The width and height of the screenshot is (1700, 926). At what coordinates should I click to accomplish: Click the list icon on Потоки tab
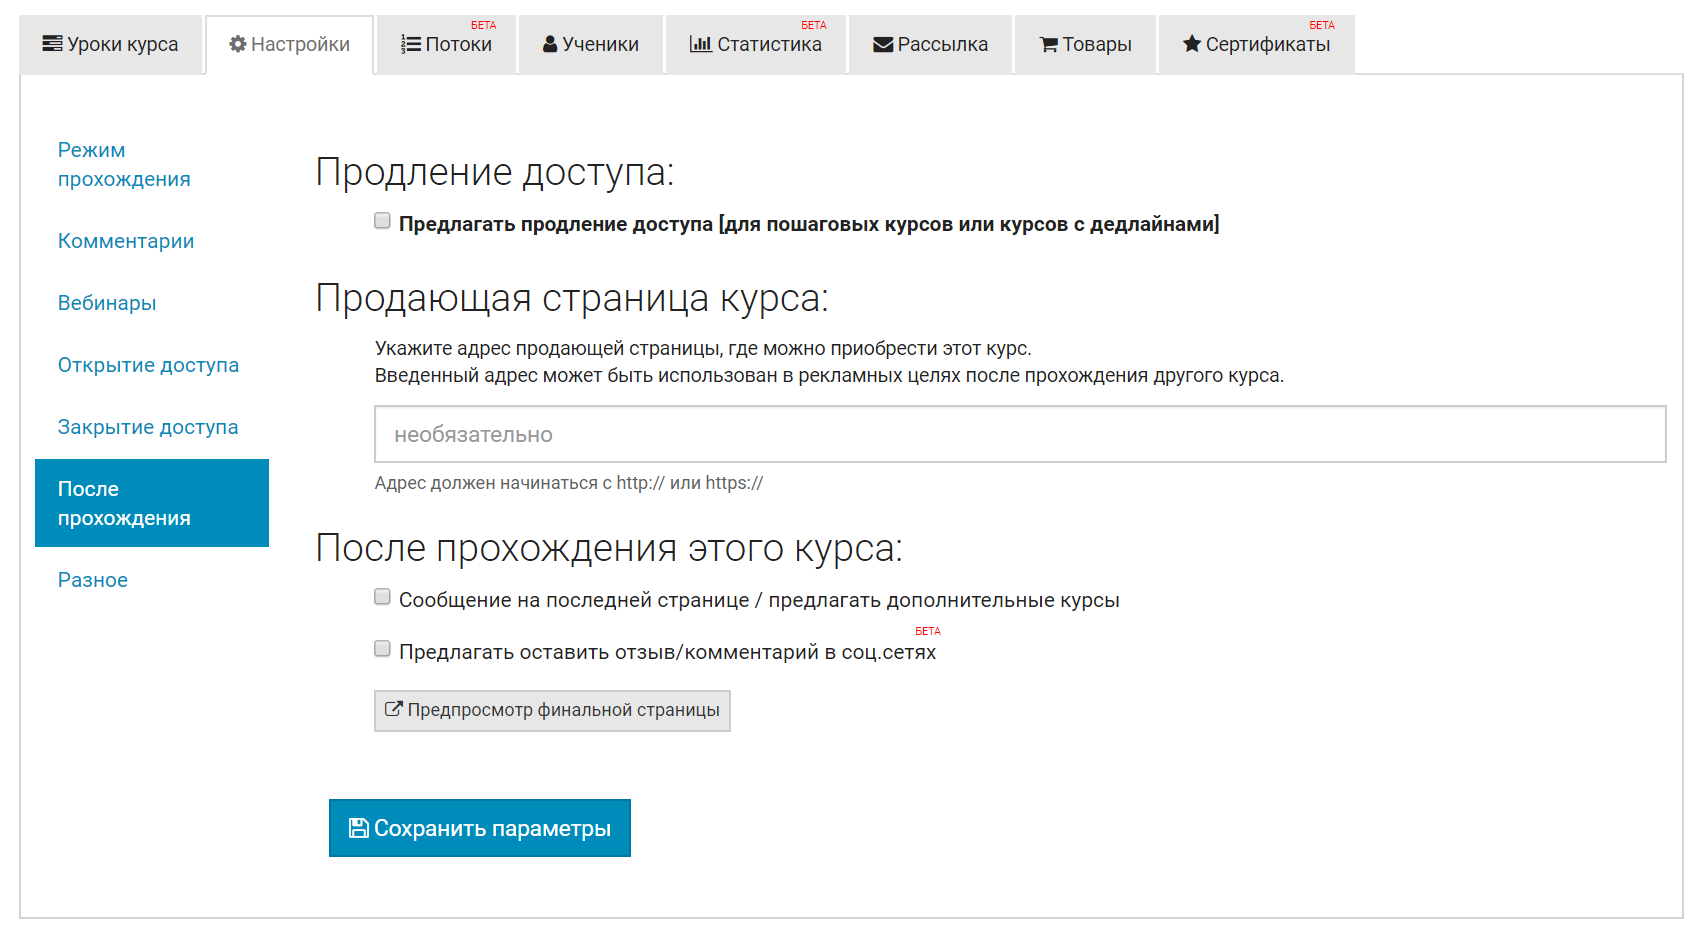point(411,44)
